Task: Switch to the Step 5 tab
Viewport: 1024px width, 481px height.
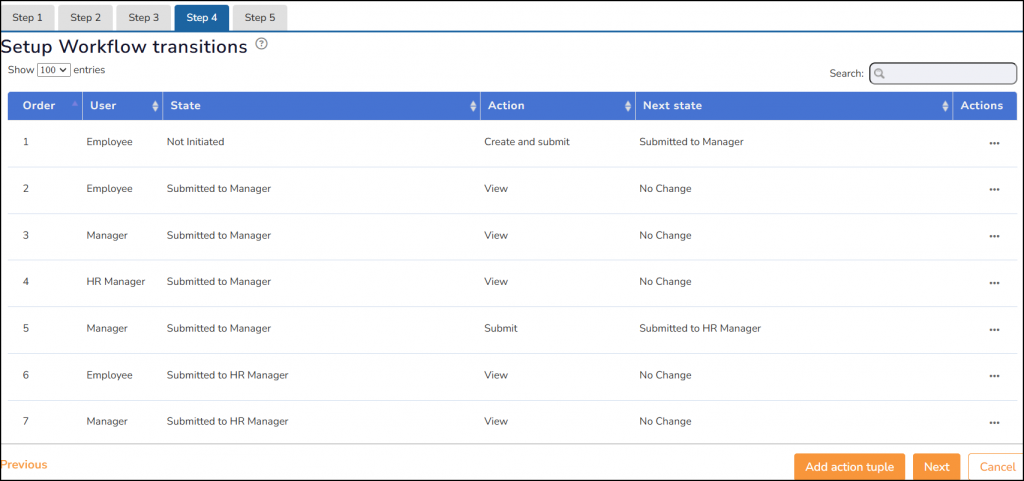Action: coord(260,17)
